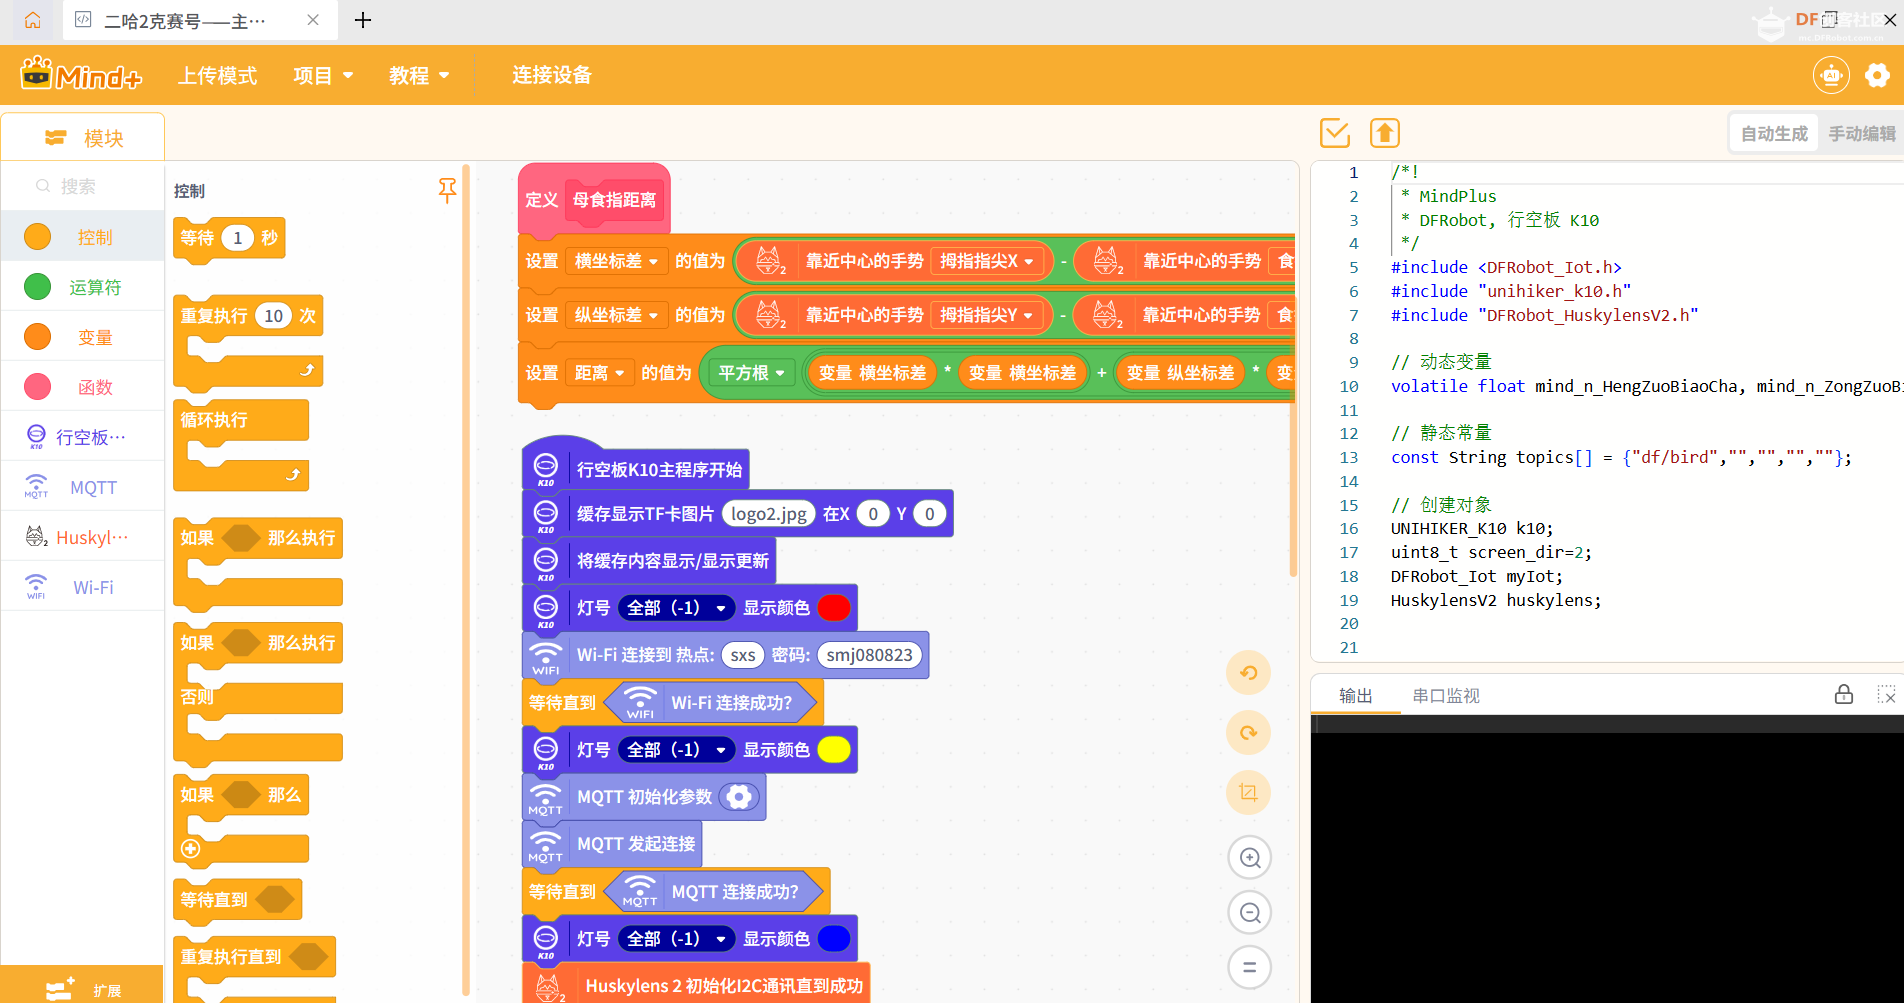The height and width of the screenshot is (1003, 1904).
Task: Select the Wi-Fi category
Action: coord(82,587)
